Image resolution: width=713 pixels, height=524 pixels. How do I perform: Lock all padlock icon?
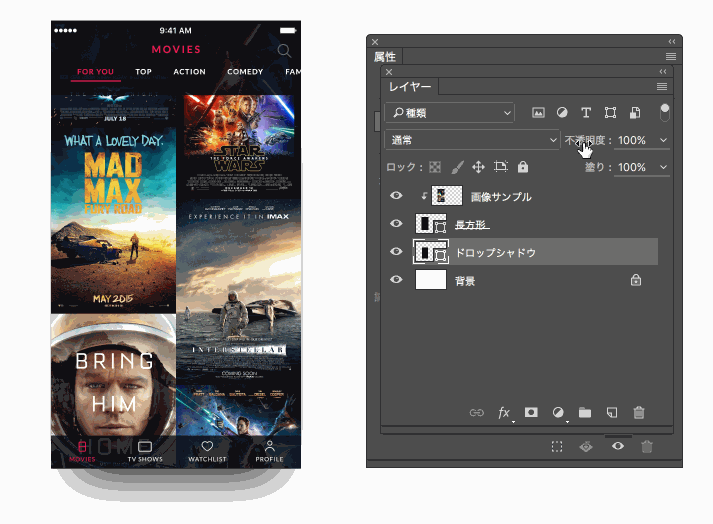pos(523,167)
